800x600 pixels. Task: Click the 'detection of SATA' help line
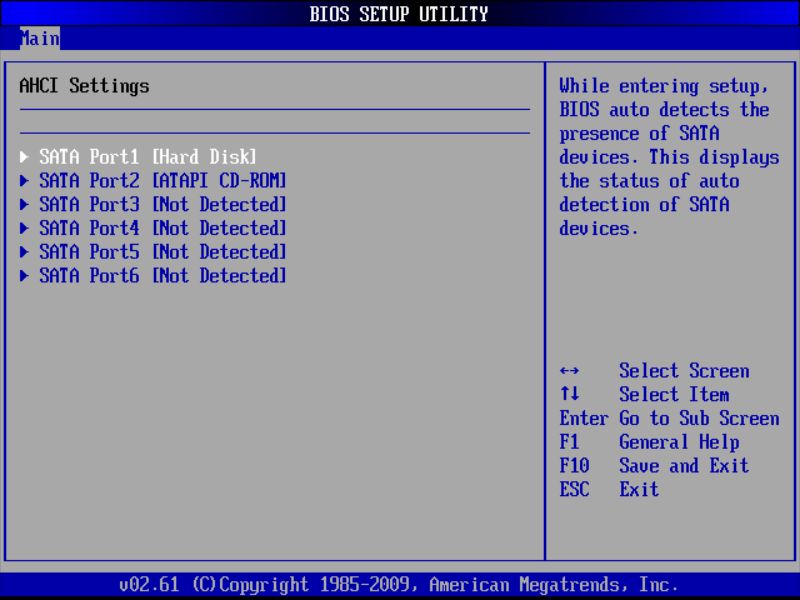click(x=644, y=205)
